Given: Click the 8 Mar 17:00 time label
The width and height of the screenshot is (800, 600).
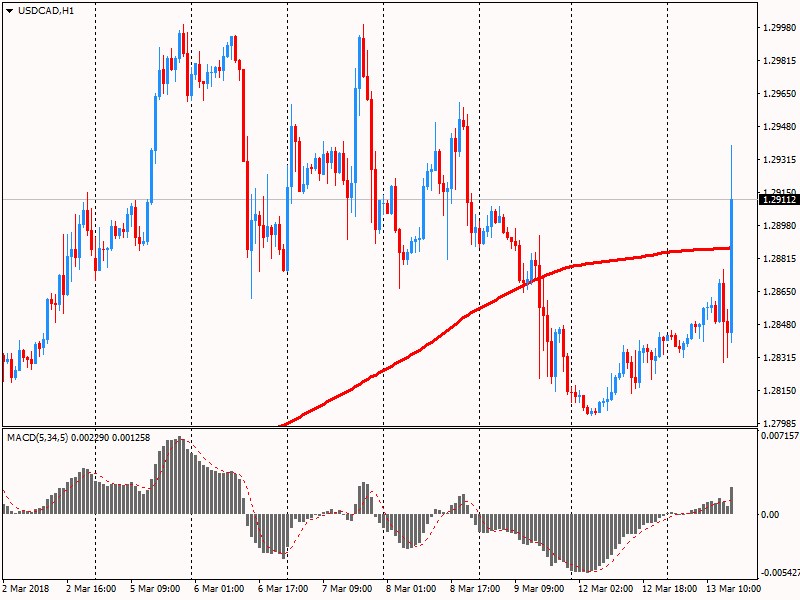Looking at the screenshot, I should pos(475,589).
